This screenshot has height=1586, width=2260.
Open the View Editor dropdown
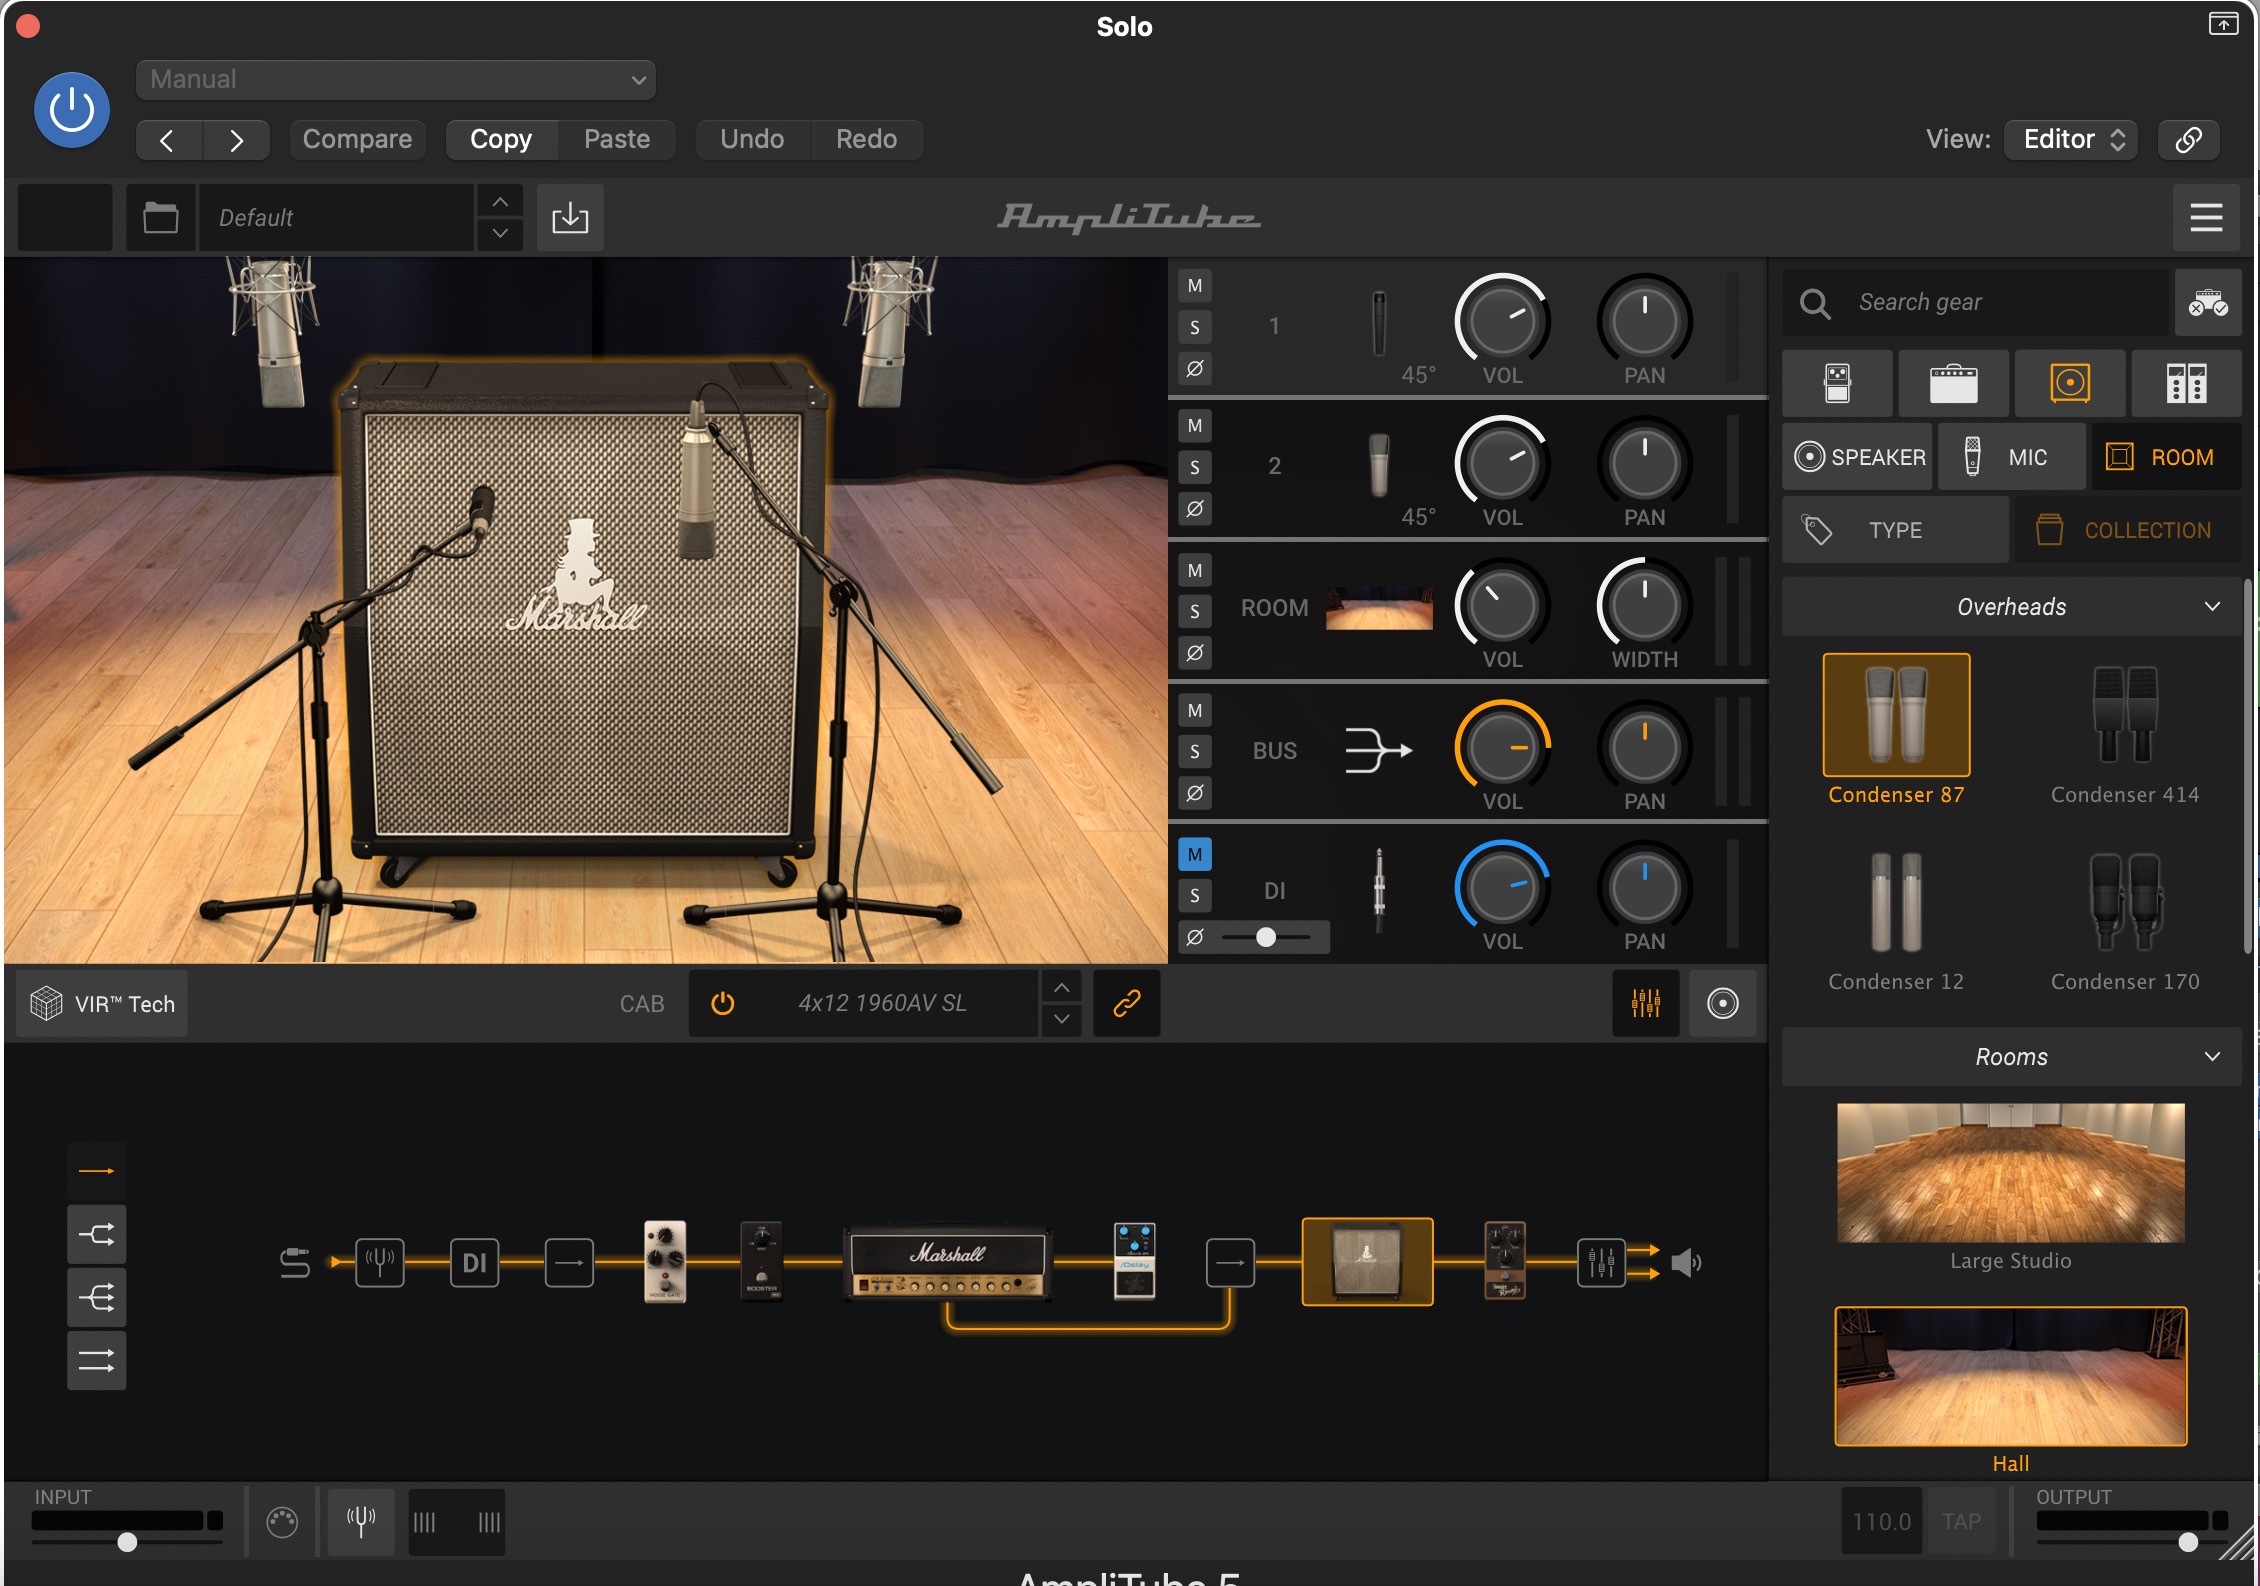(x=2071, y=139)
